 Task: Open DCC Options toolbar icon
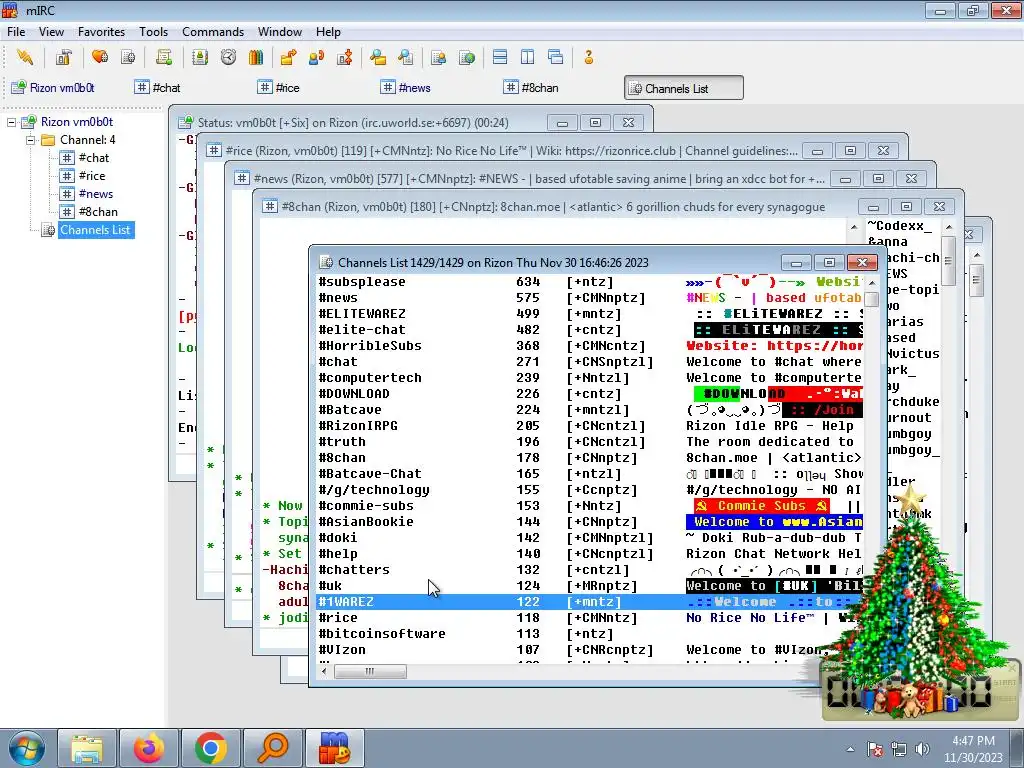(x=344, y=57)
